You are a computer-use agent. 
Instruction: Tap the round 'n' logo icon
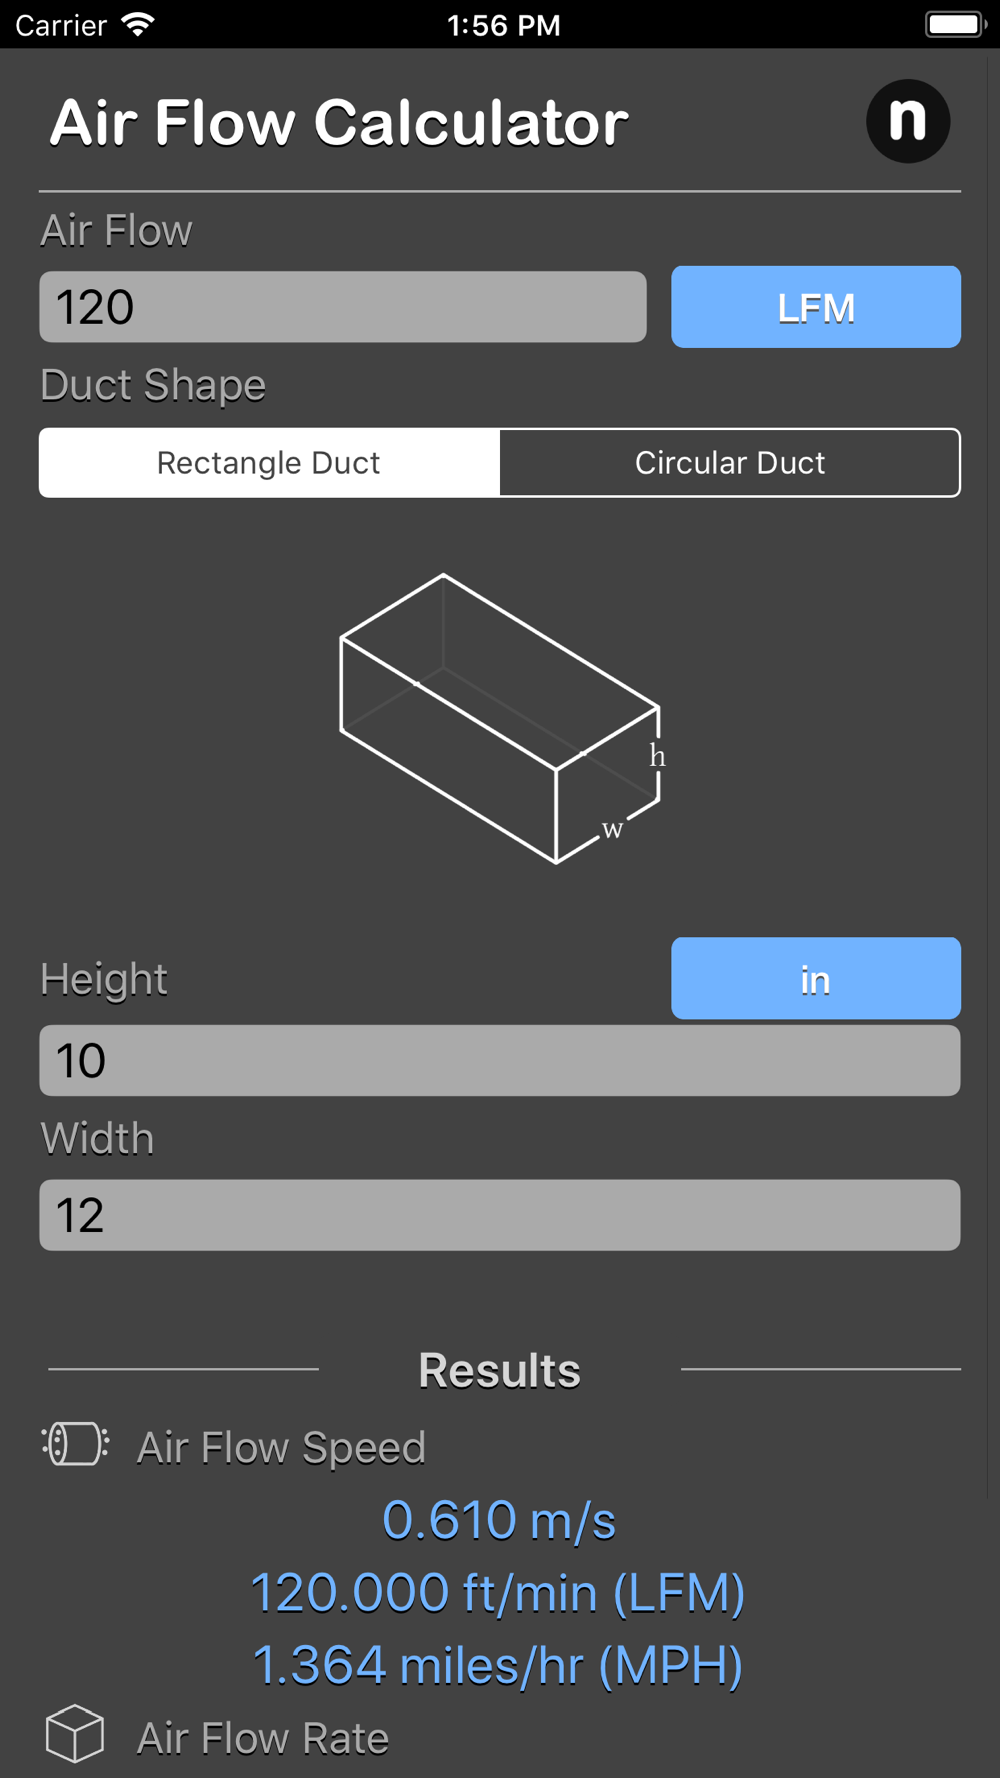(908, 122)
